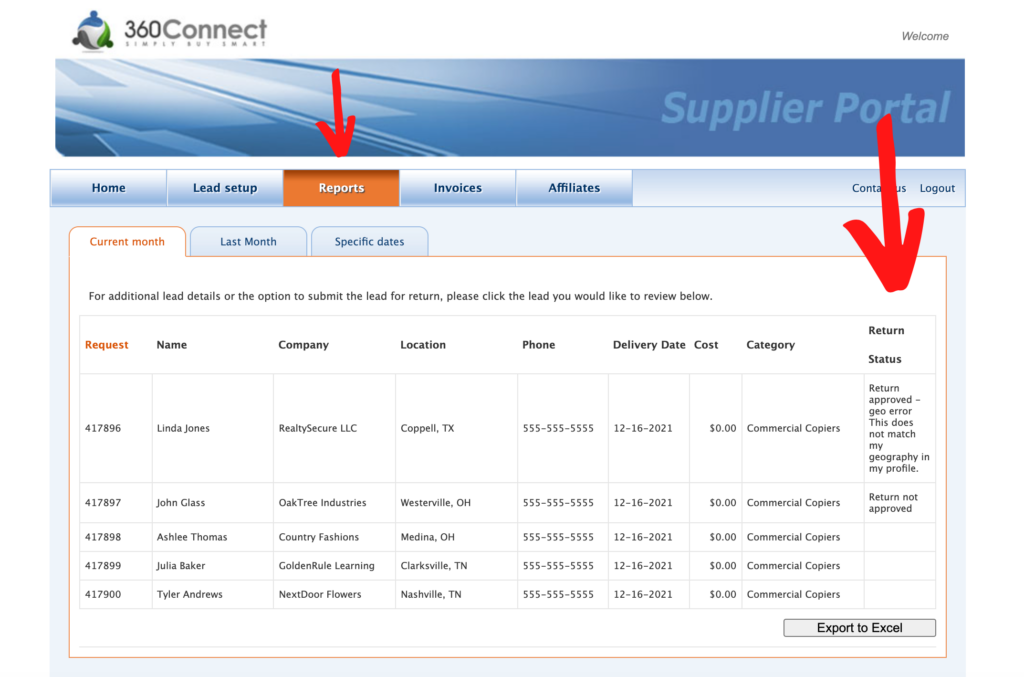This screenshot has width=1024, height=677.
Task: Click the Ashlee Thomas lead entry
Action: [x=192, y=537]
